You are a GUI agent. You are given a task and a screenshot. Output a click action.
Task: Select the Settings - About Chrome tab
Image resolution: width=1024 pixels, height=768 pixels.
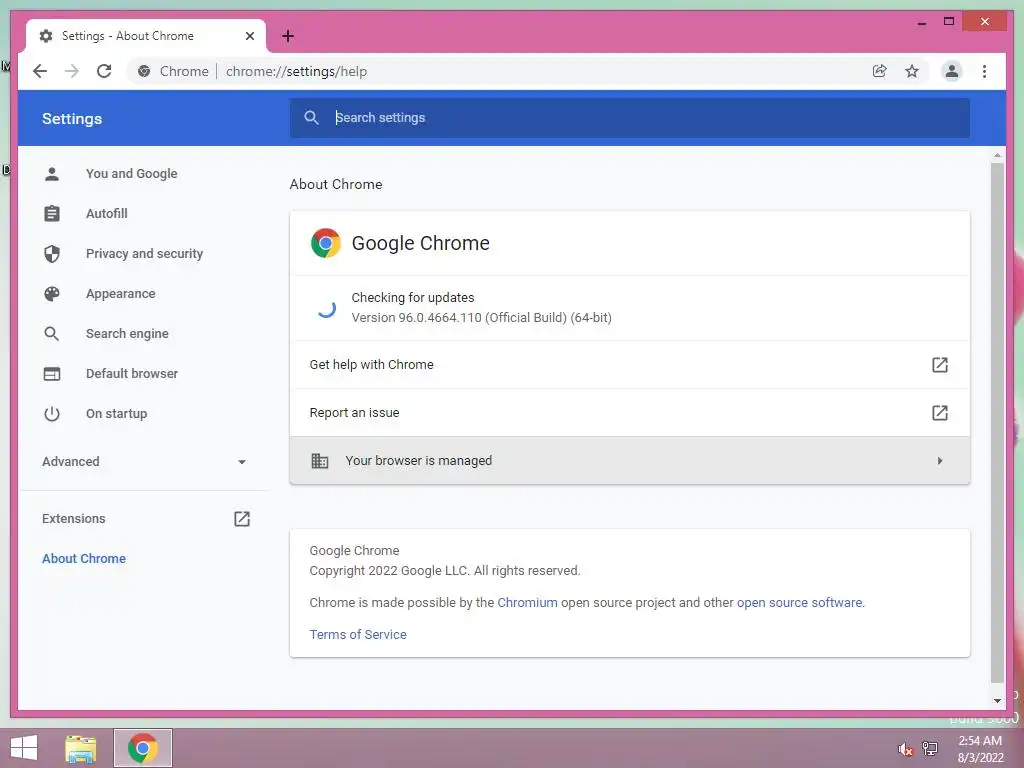(146, 36)
